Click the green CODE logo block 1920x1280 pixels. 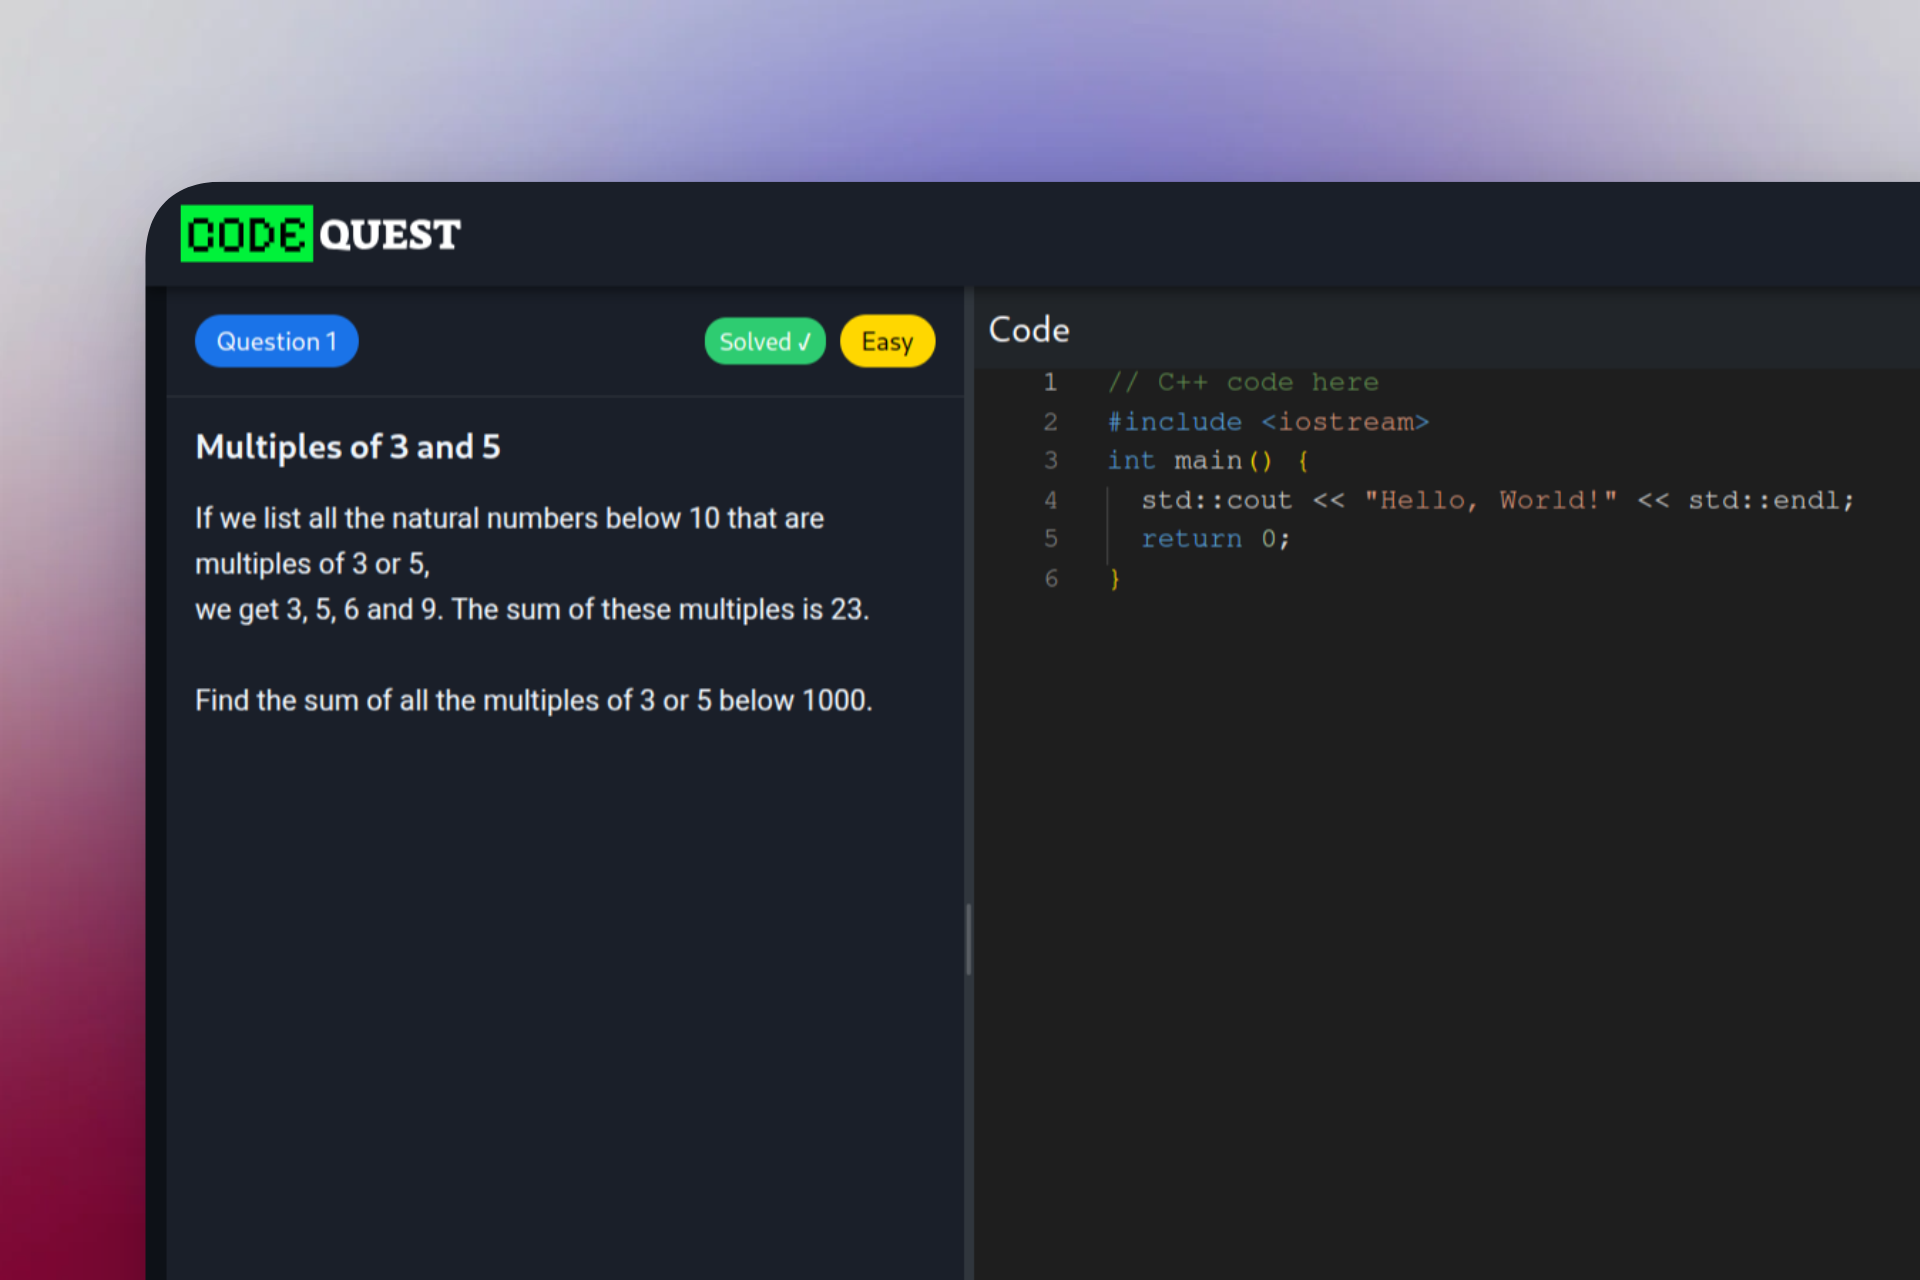246,234
